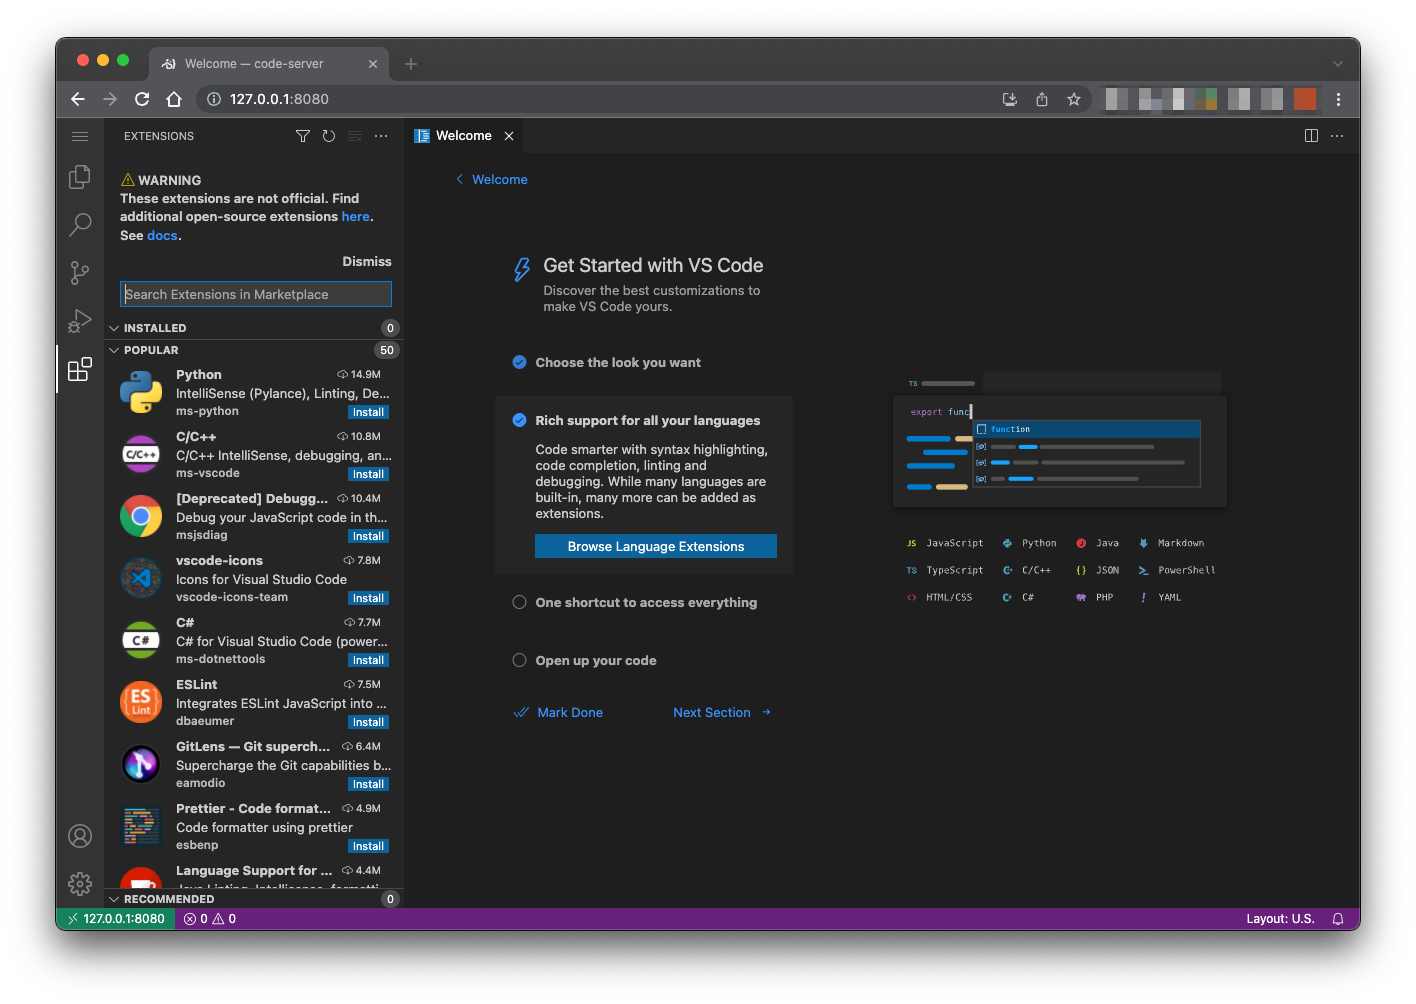Open the hamburger application menu
This screenshot has height=1004, width=1416.
pos(80,136)
